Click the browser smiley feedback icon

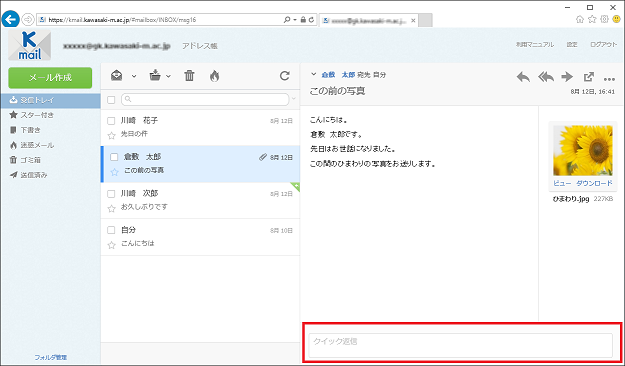coord(617,19)
